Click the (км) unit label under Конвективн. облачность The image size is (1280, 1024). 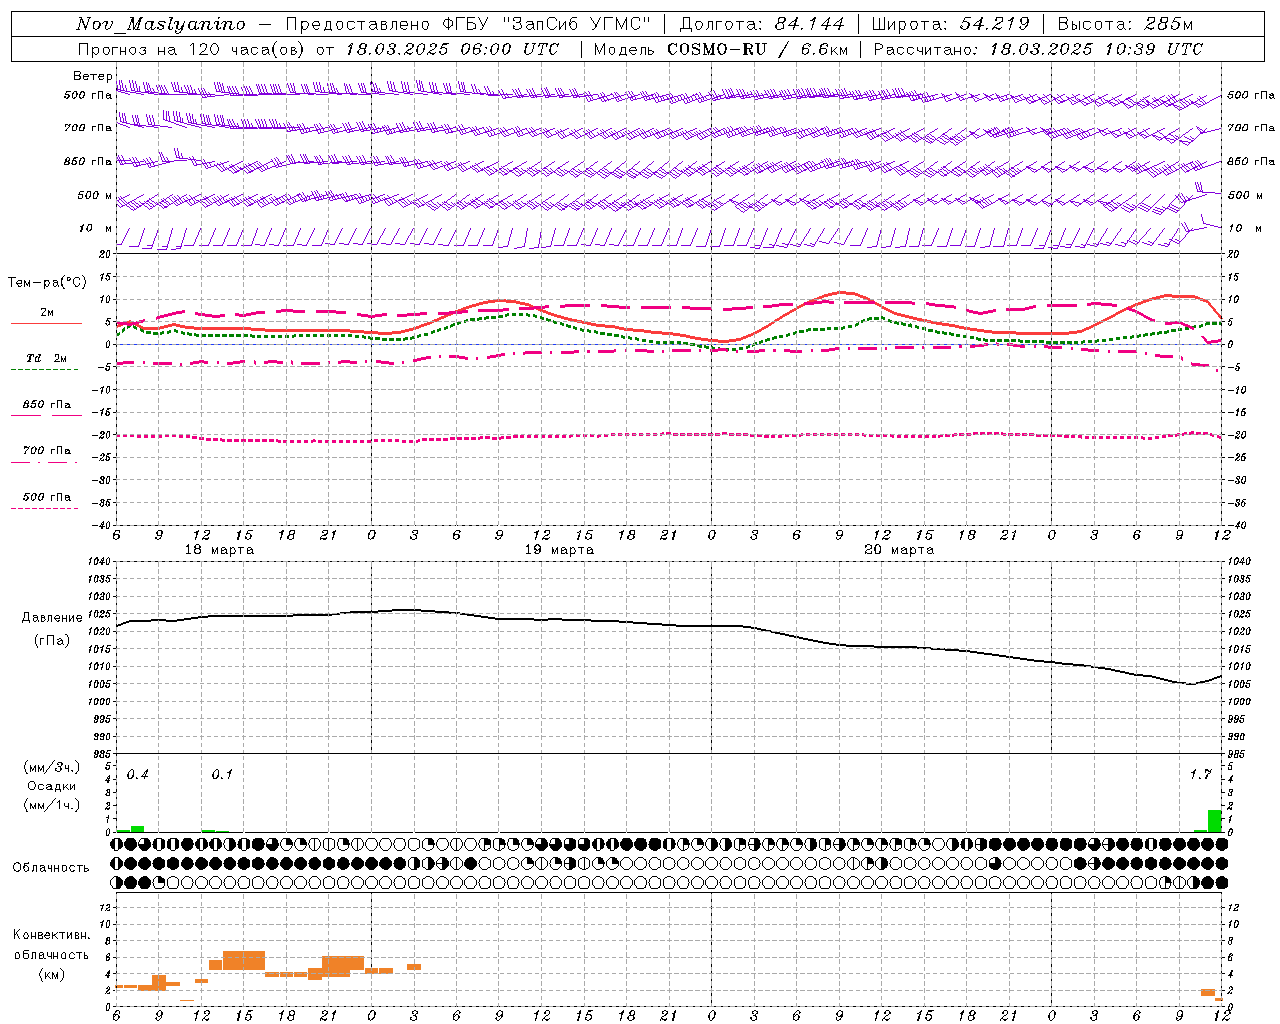[x=52, y=974]
